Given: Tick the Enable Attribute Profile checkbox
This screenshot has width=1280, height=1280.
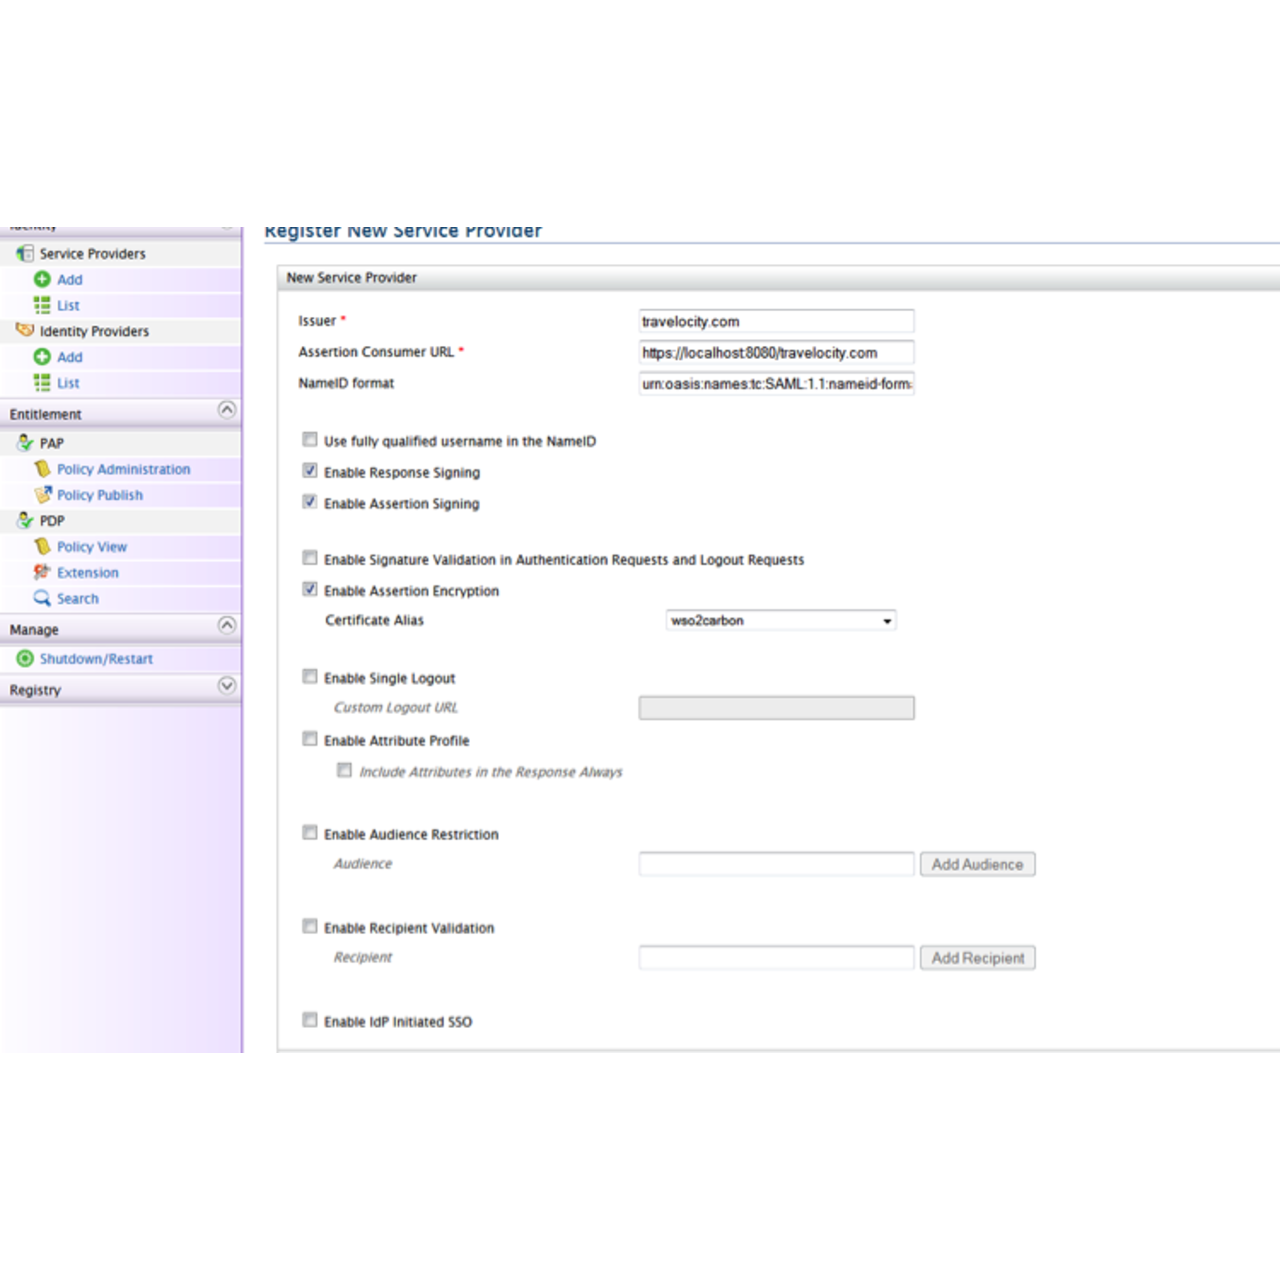Looking at the screenshot, I should point(310,739).
